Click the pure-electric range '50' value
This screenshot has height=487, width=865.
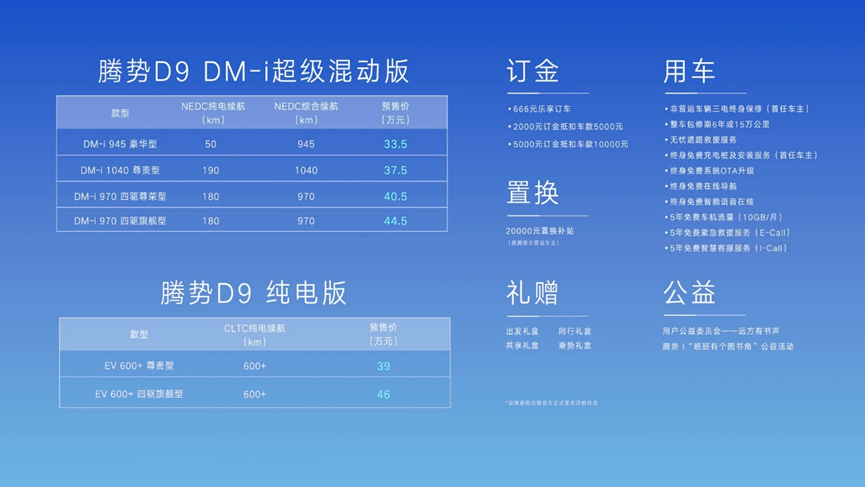pos(211,144)
